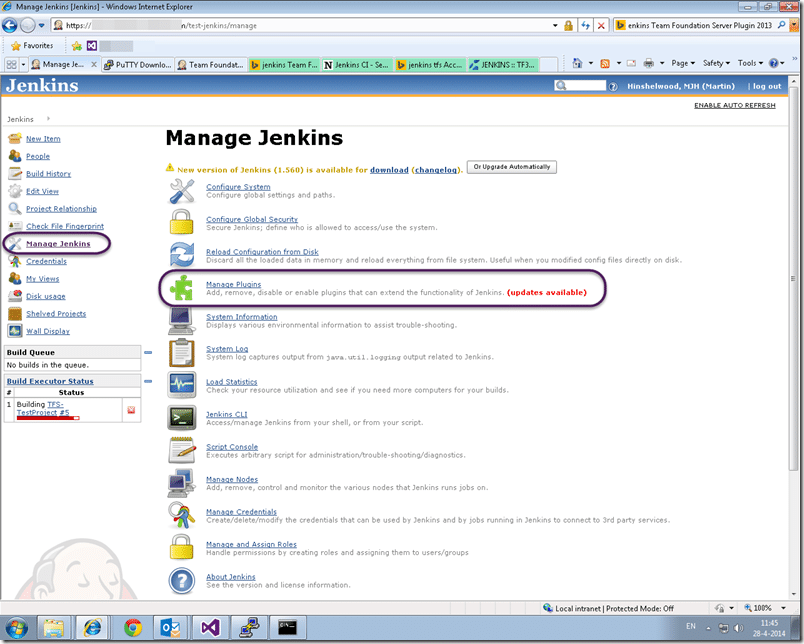Open the Build Executor Status link
This screenshot has height=644, width=804.
[50, 381]
